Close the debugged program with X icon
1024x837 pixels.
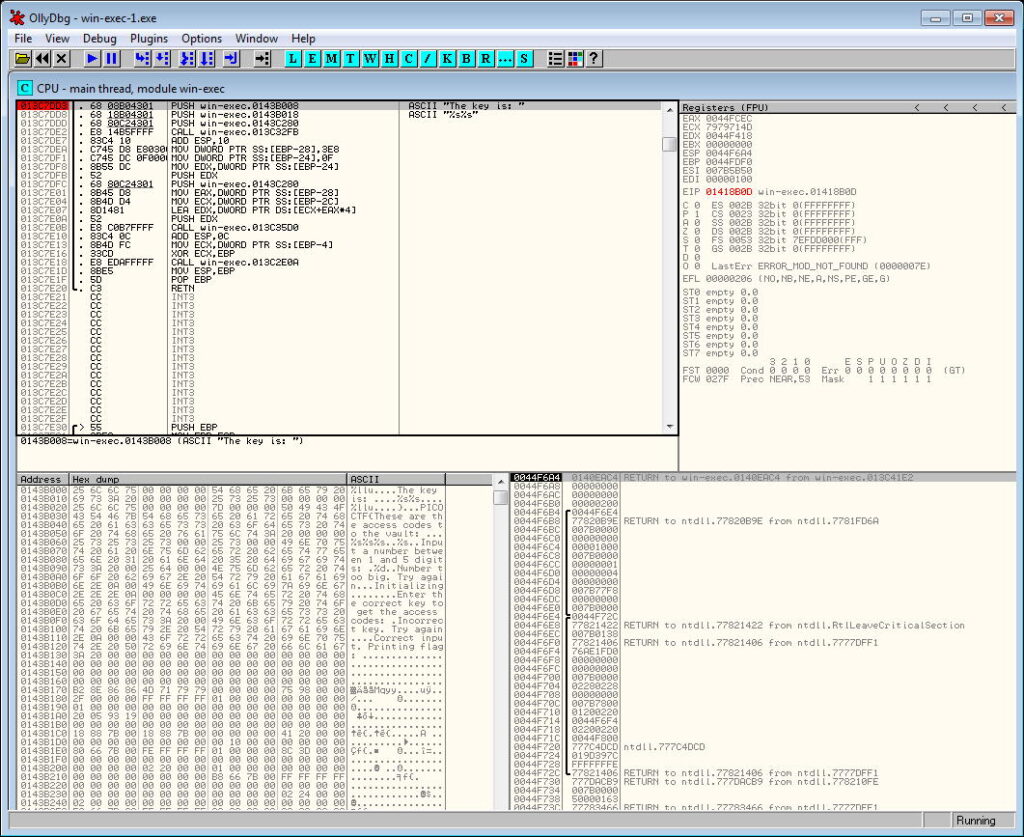61,59
